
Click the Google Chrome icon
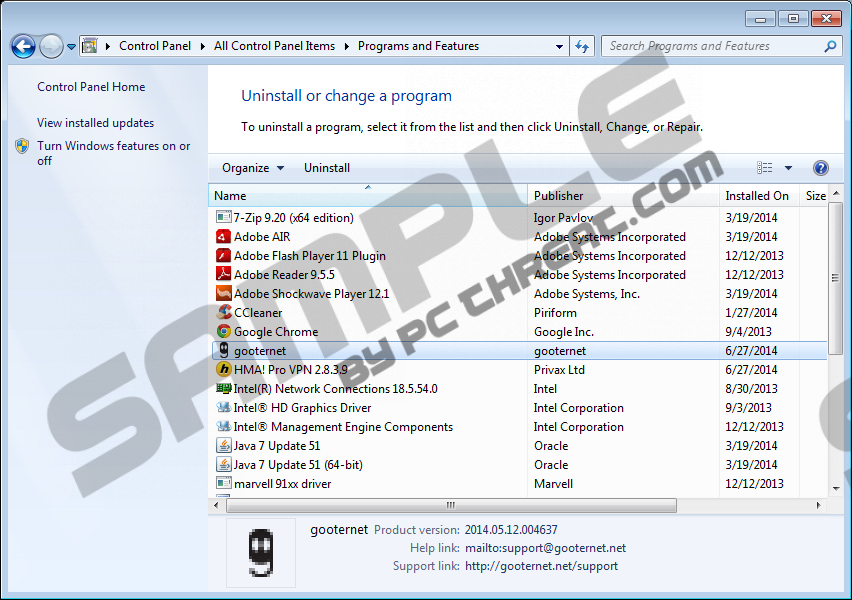(x=224, y=332)
